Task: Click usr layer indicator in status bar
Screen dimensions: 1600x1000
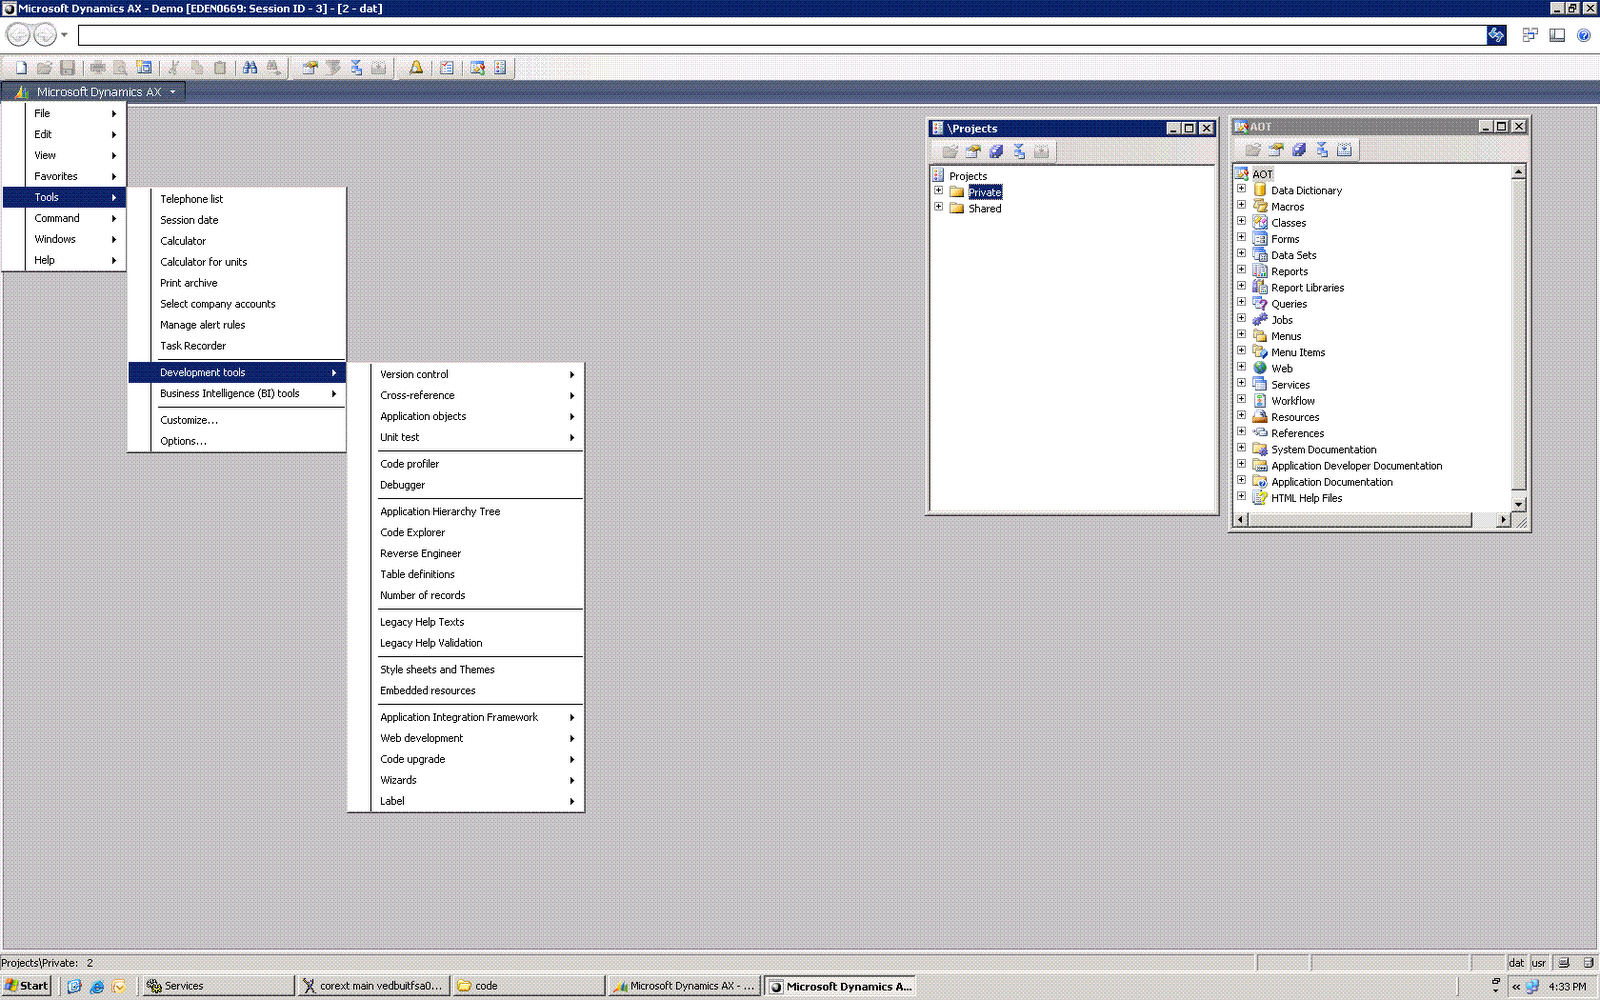Action: 1538,963
